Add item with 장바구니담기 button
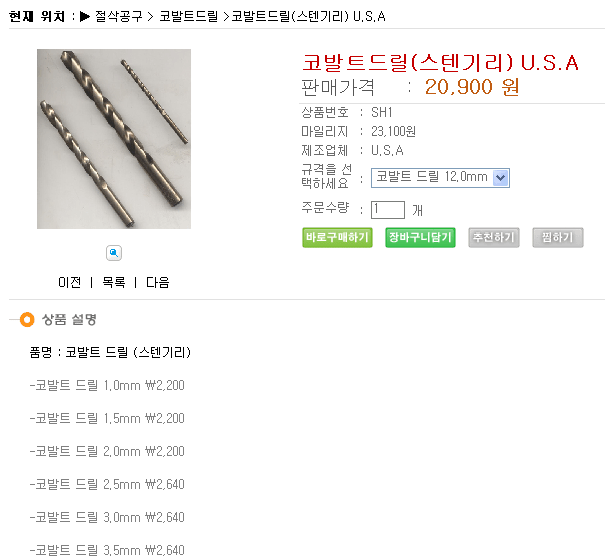This screenshot has width=605, height=557. point(420,237)
